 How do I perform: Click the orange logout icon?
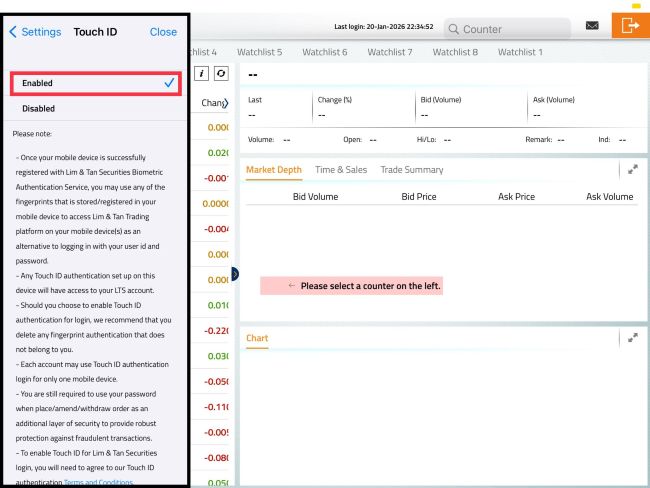click(631, 26)
